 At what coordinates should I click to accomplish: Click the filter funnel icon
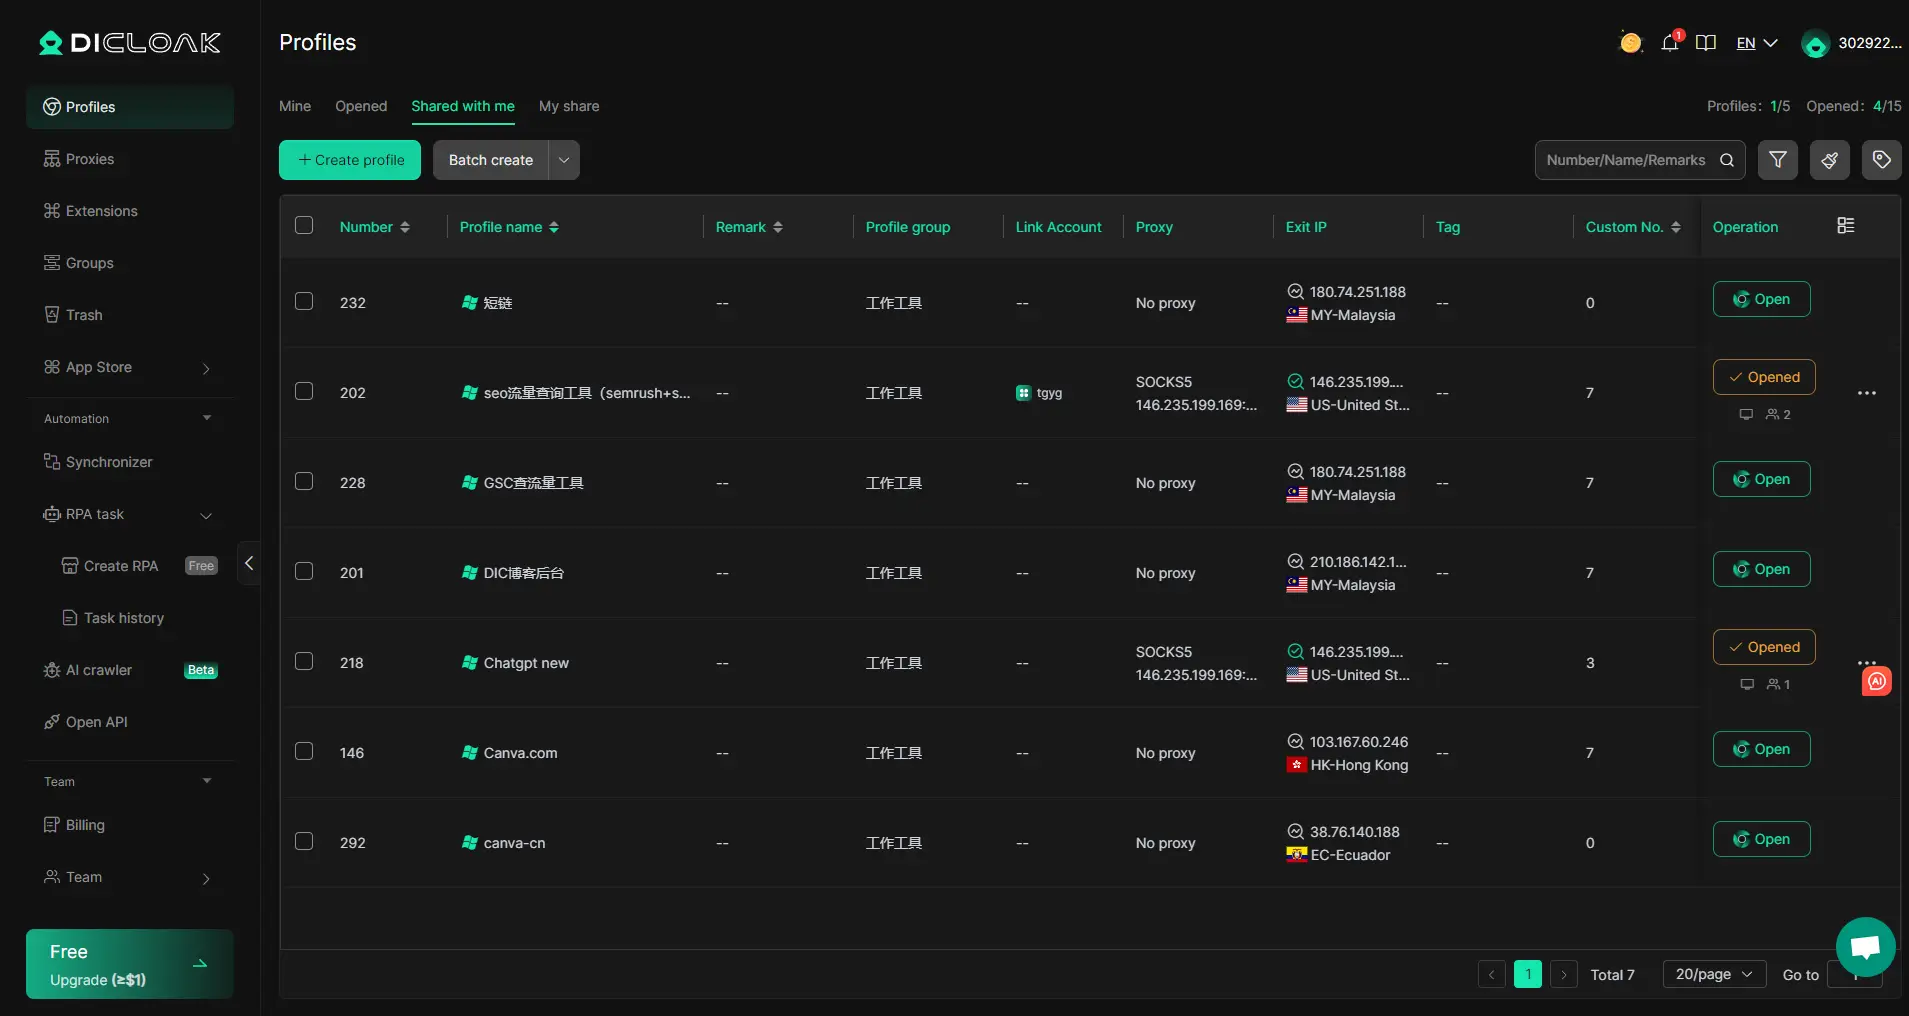[x=1778, y=160]
